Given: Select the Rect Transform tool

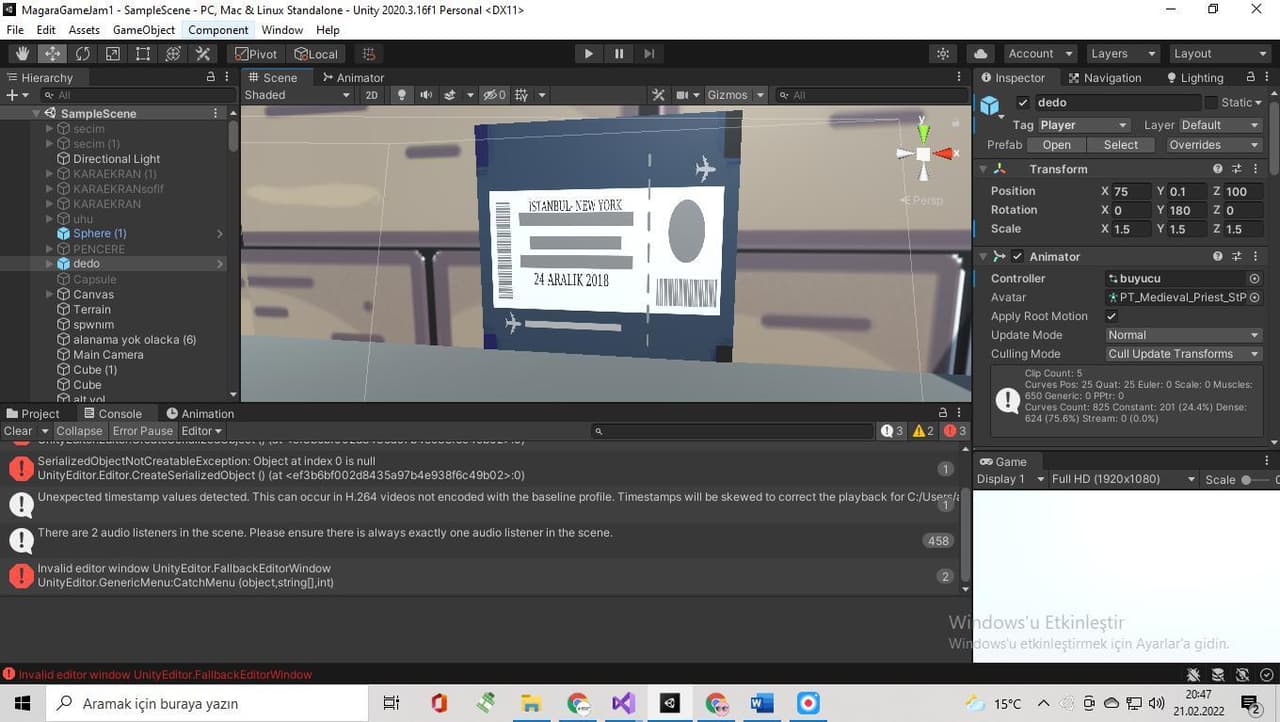Looking at the screenshot, I should [142, 54].
